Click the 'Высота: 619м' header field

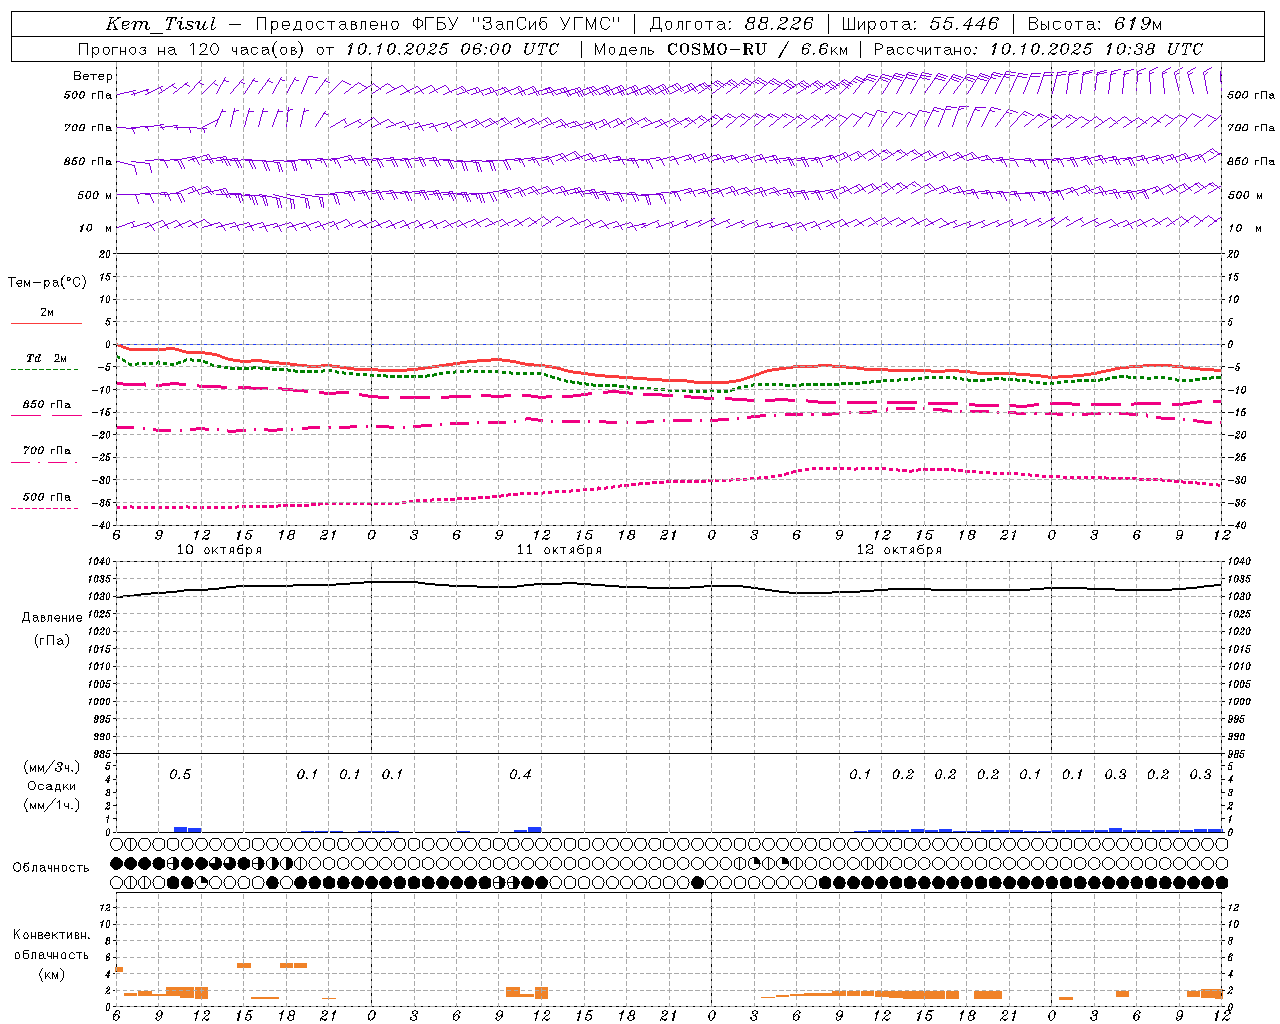pos(1095,24)
